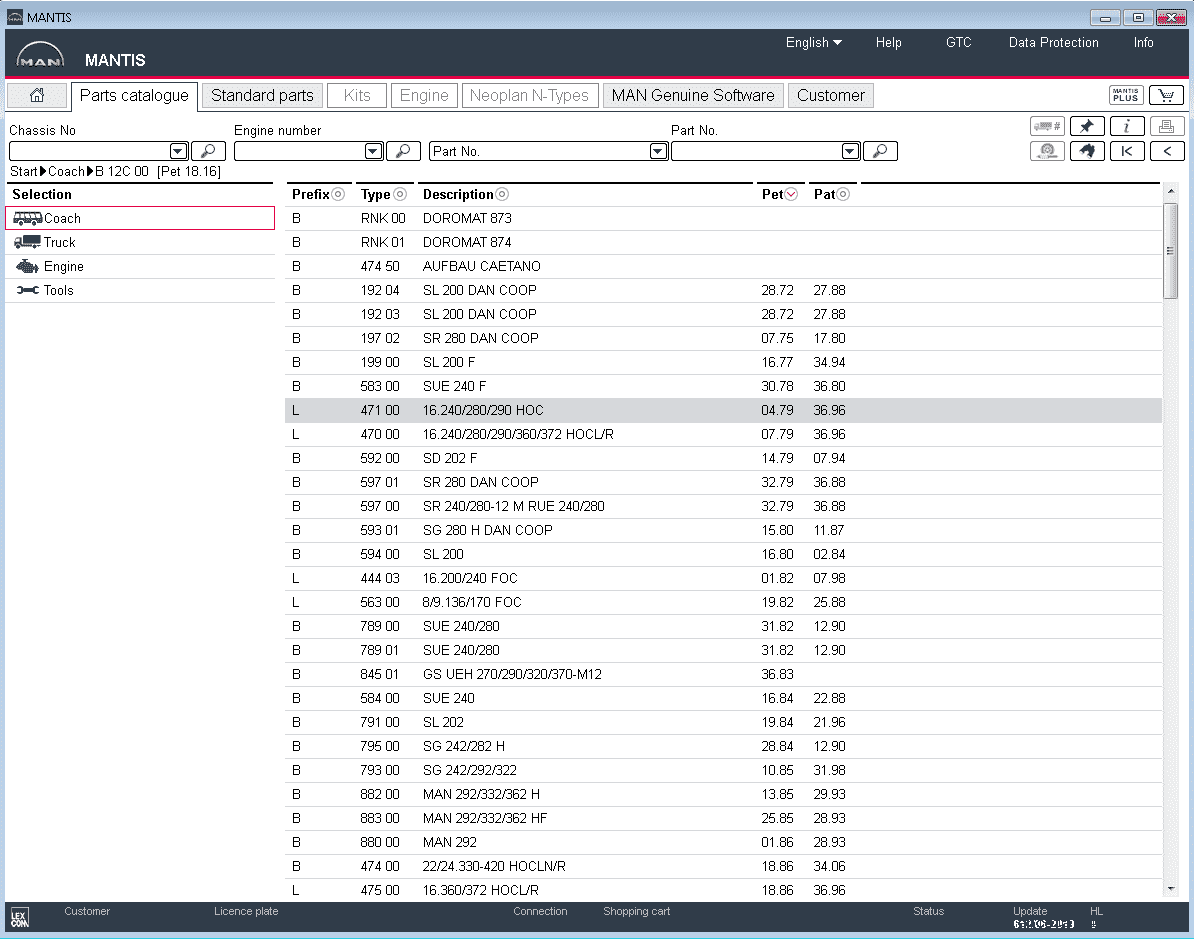The width and height of the screenshot is (1194, 939).
Task: Search part number with magnifier button
Action: coord(880,151)
